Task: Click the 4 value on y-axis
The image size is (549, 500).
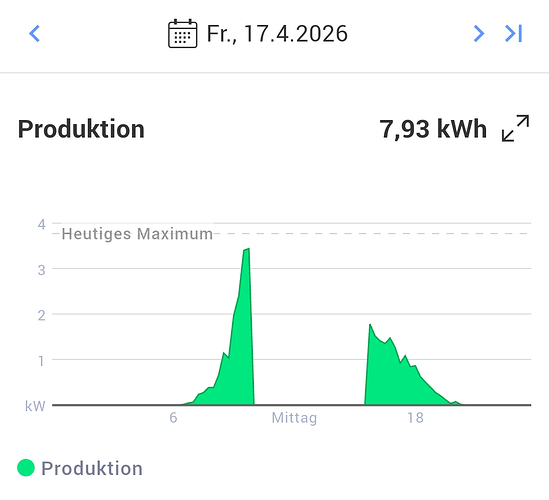Action: click(42, 224)
